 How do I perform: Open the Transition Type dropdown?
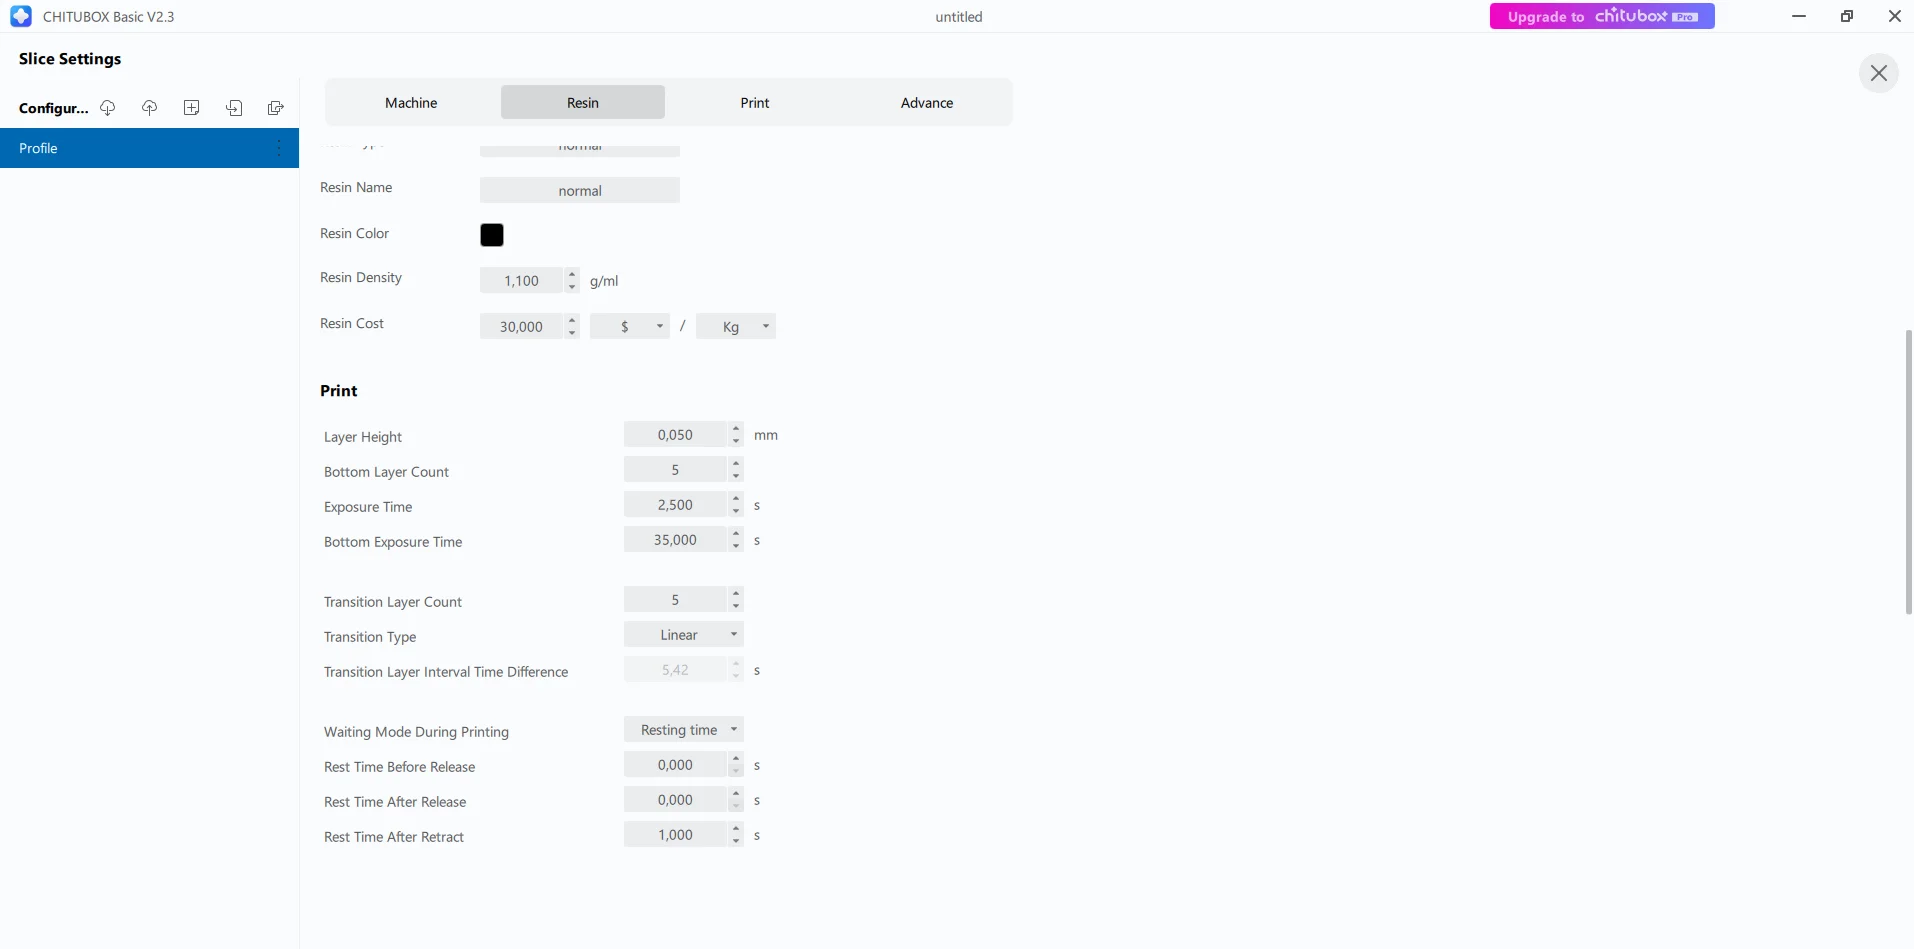coord(684,635)
